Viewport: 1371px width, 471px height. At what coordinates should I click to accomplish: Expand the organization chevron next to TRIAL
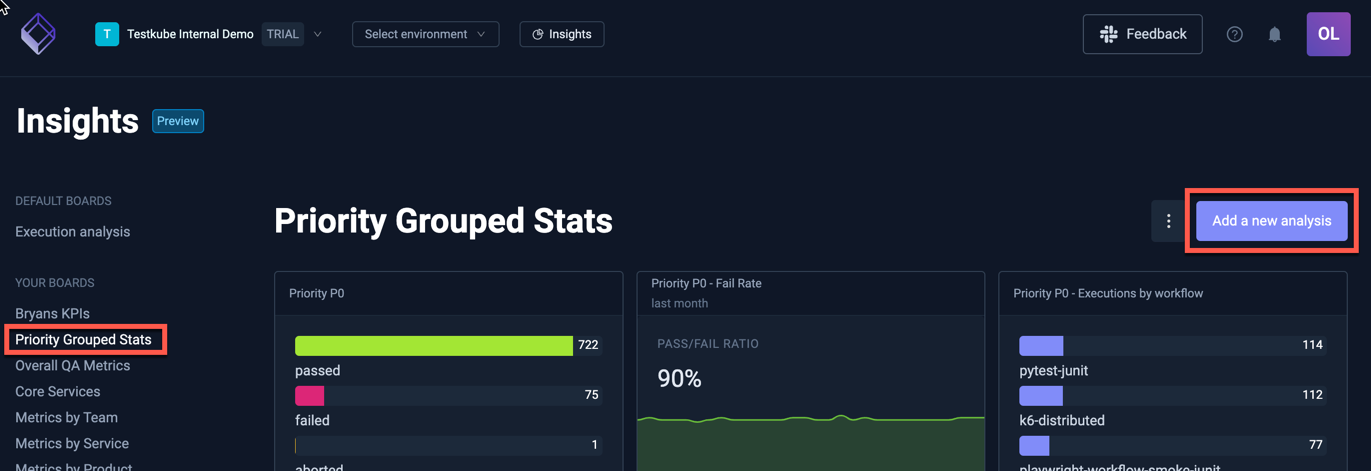click(x=318, y=34)
